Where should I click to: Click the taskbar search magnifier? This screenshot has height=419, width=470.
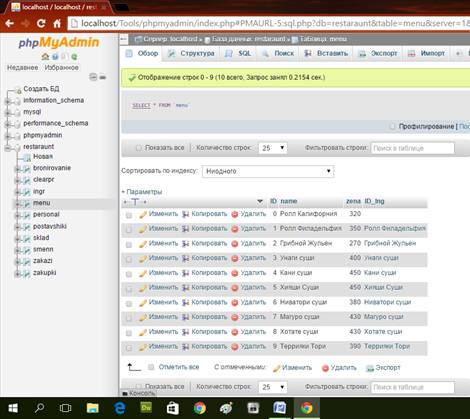(x=39, y=408)
